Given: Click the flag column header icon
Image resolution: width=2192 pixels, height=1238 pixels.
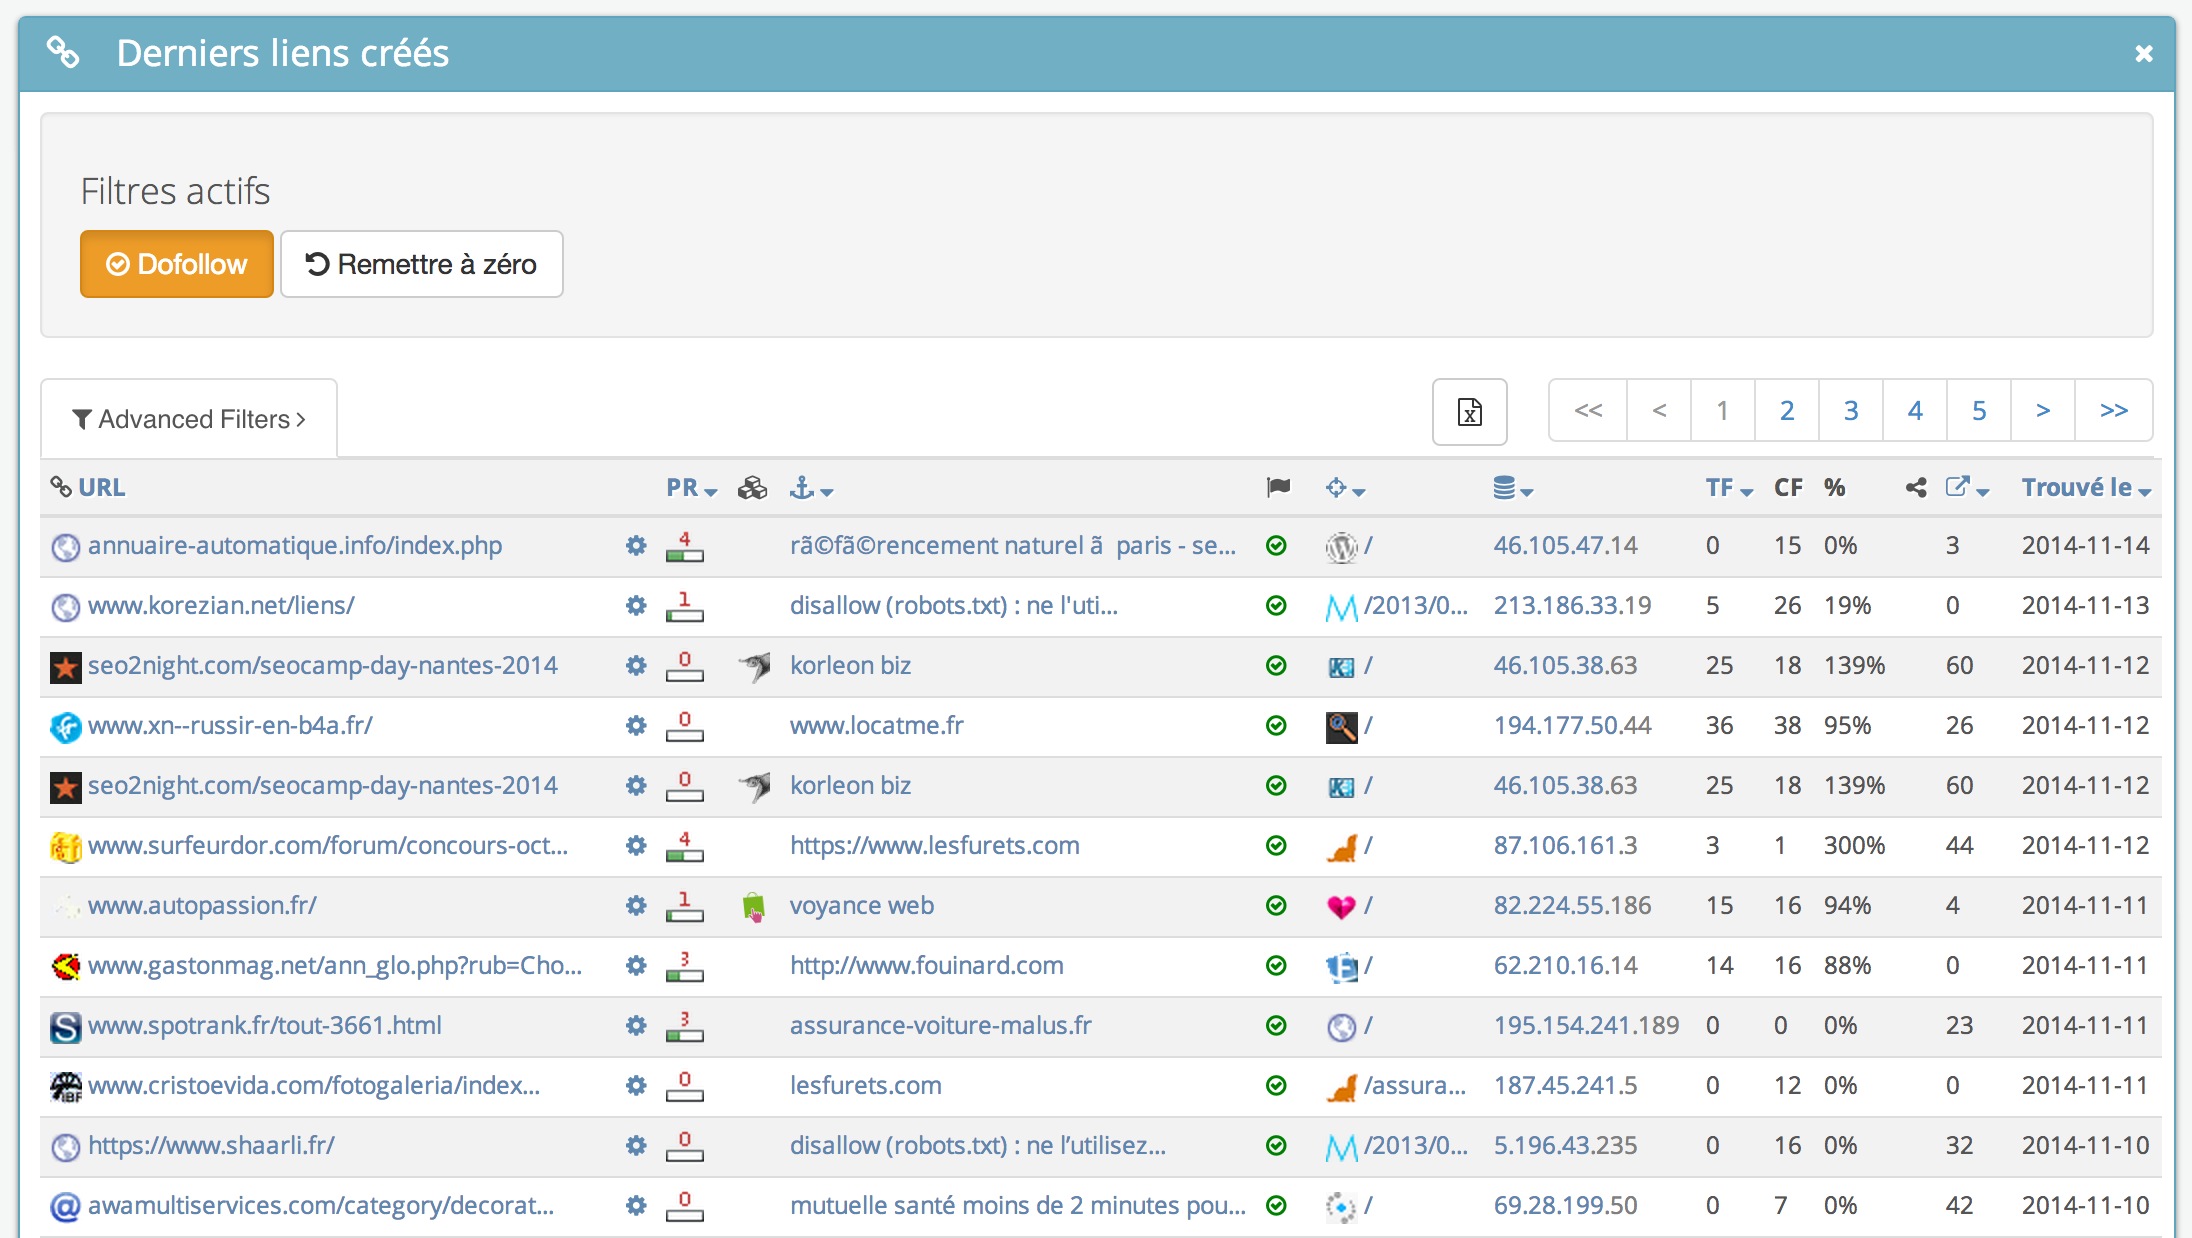Looking at the screenshot, I should [1277, 487].
